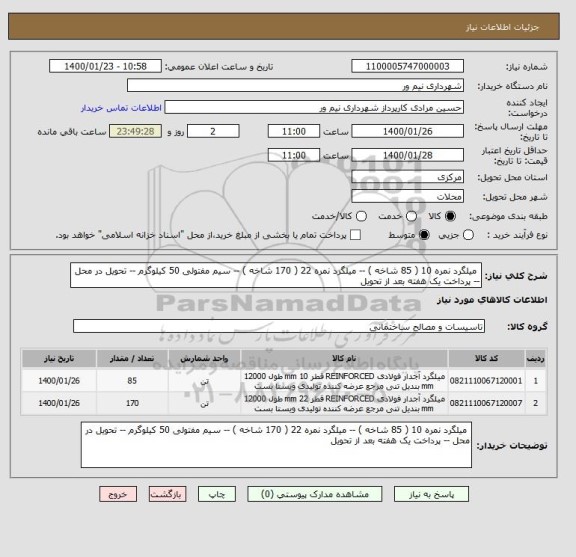
Task: Click the خروج exit button
Action: (118, 494)
